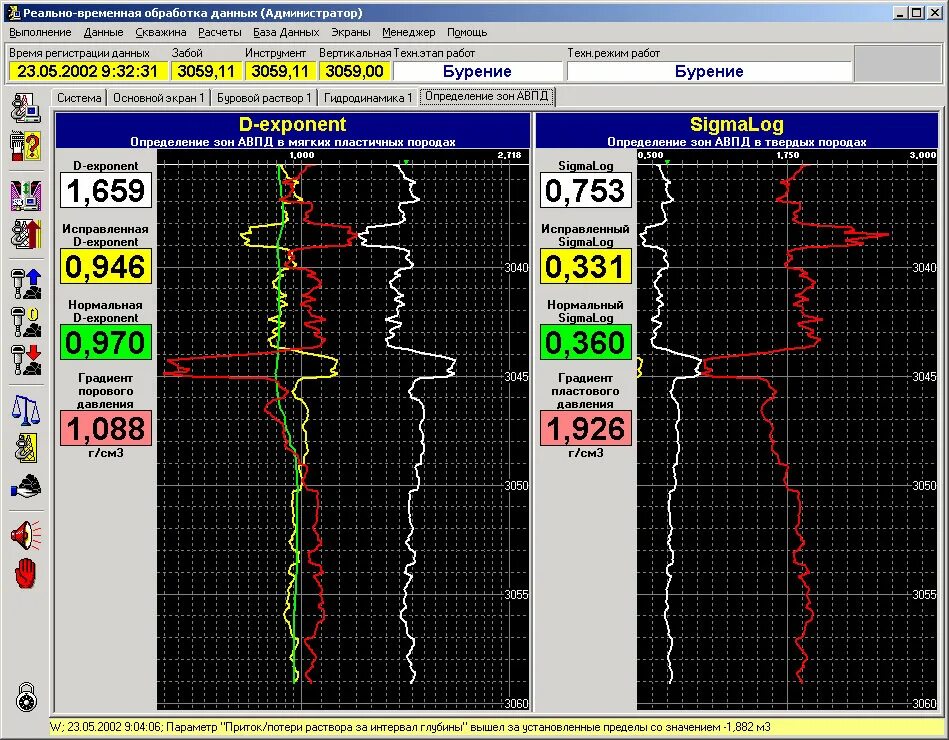
Task: Open the Выполнение menu
Action: (40, 32)
